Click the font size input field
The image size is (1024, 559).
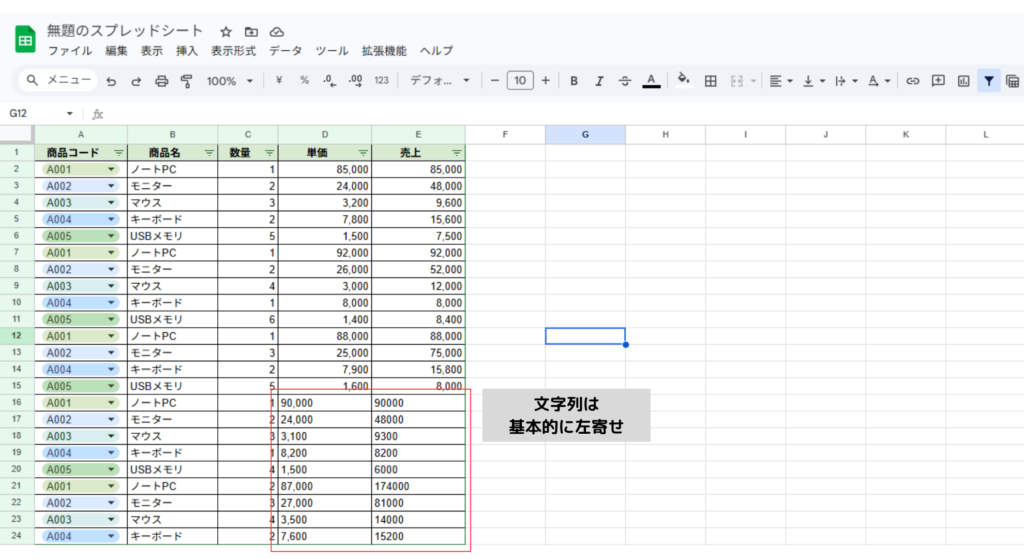click(x=520, y=81)
